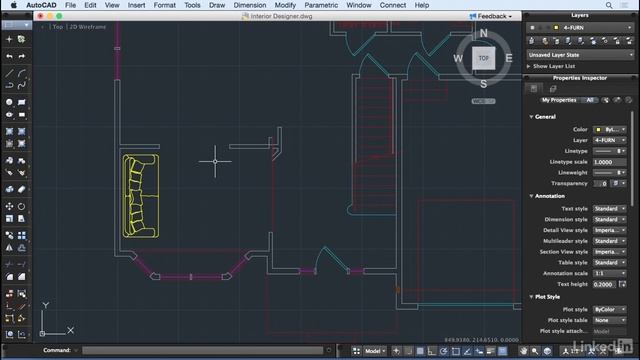Toggle Lineweight display in status bar
640x360 pixels.
(x=491, y=351)
